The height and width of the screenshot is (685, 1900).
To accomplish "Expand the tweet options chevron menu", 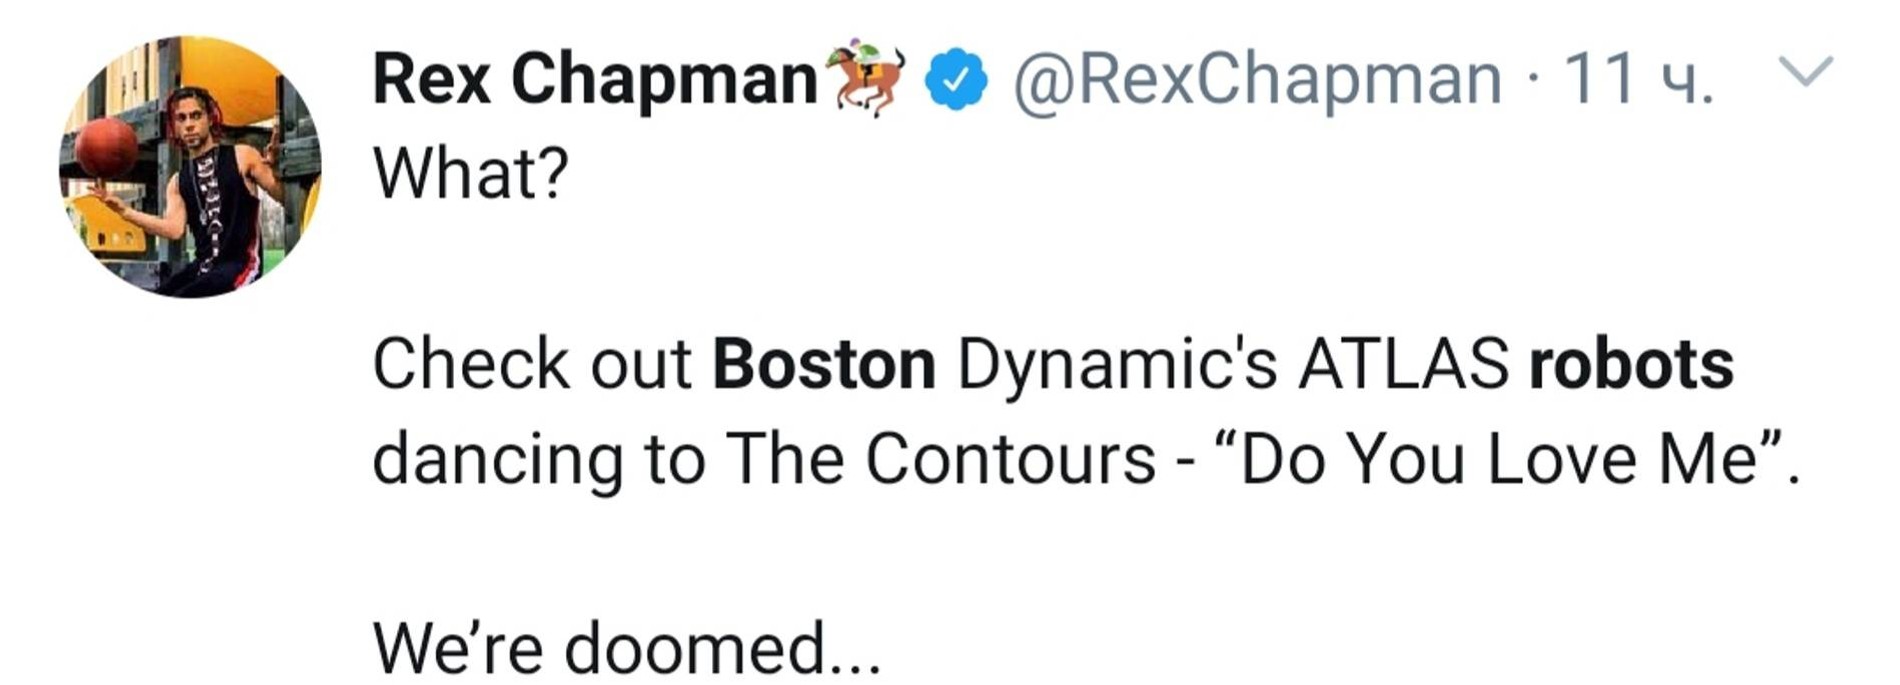I will (1806, 72).
